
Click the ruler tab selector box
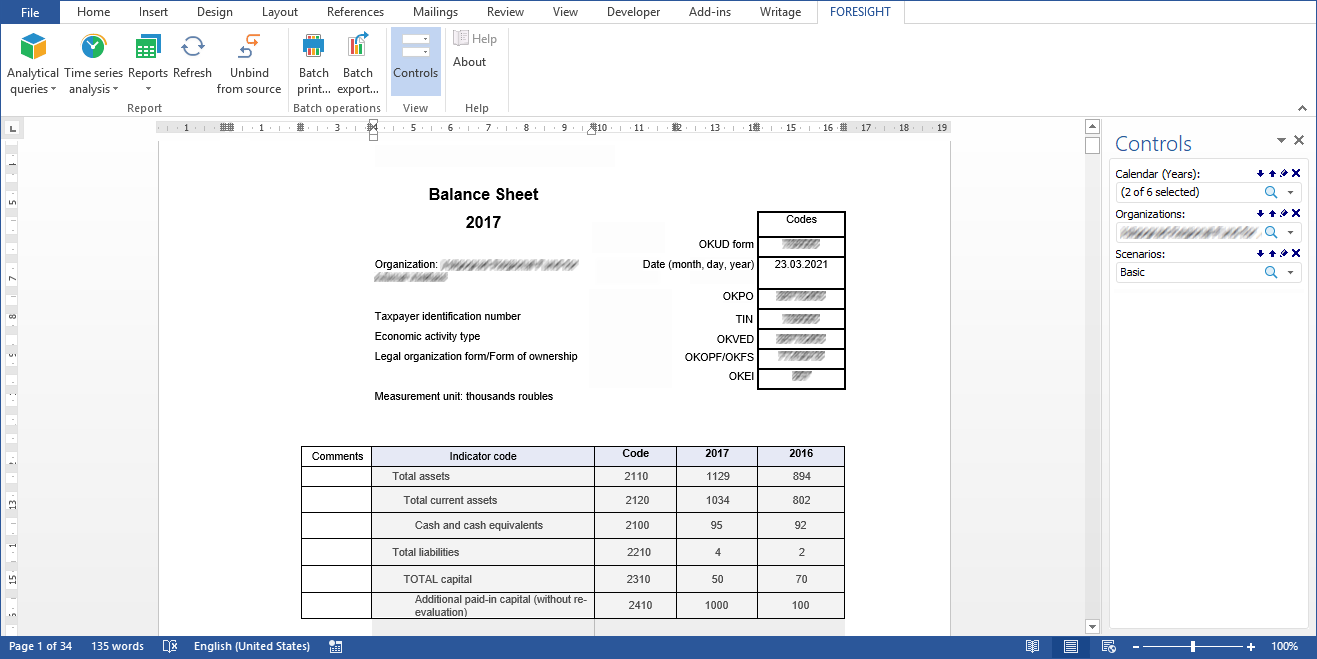(x=11, y=128)
